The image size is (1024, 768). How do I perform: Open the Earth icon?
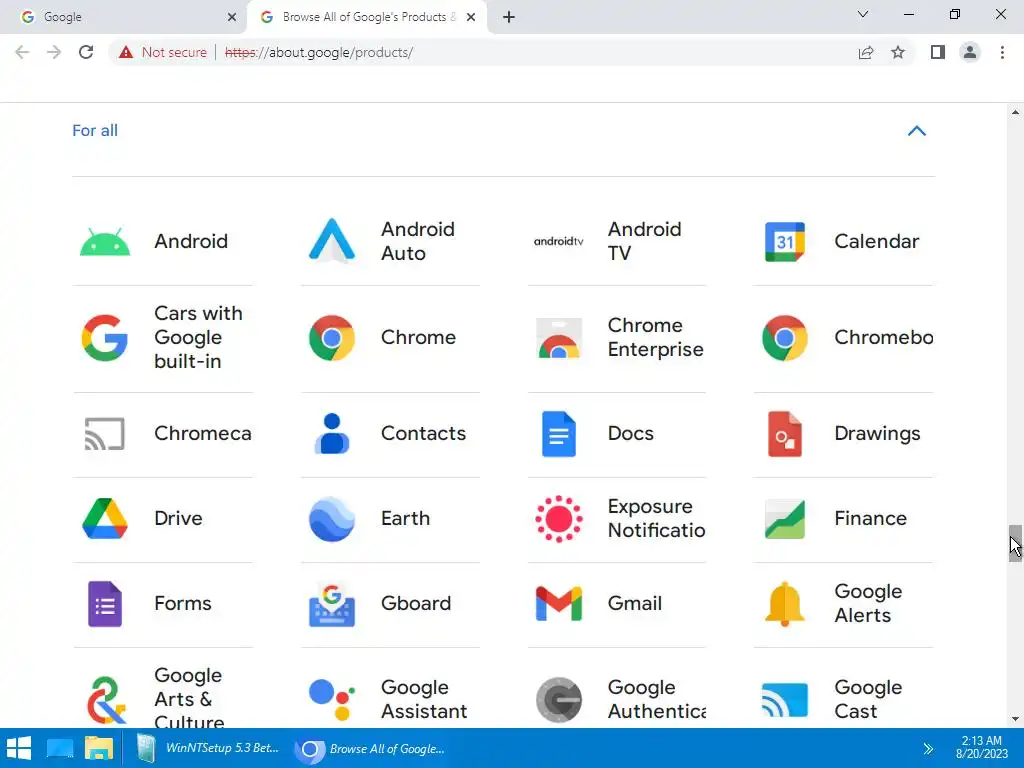click(x=332, y=519)
